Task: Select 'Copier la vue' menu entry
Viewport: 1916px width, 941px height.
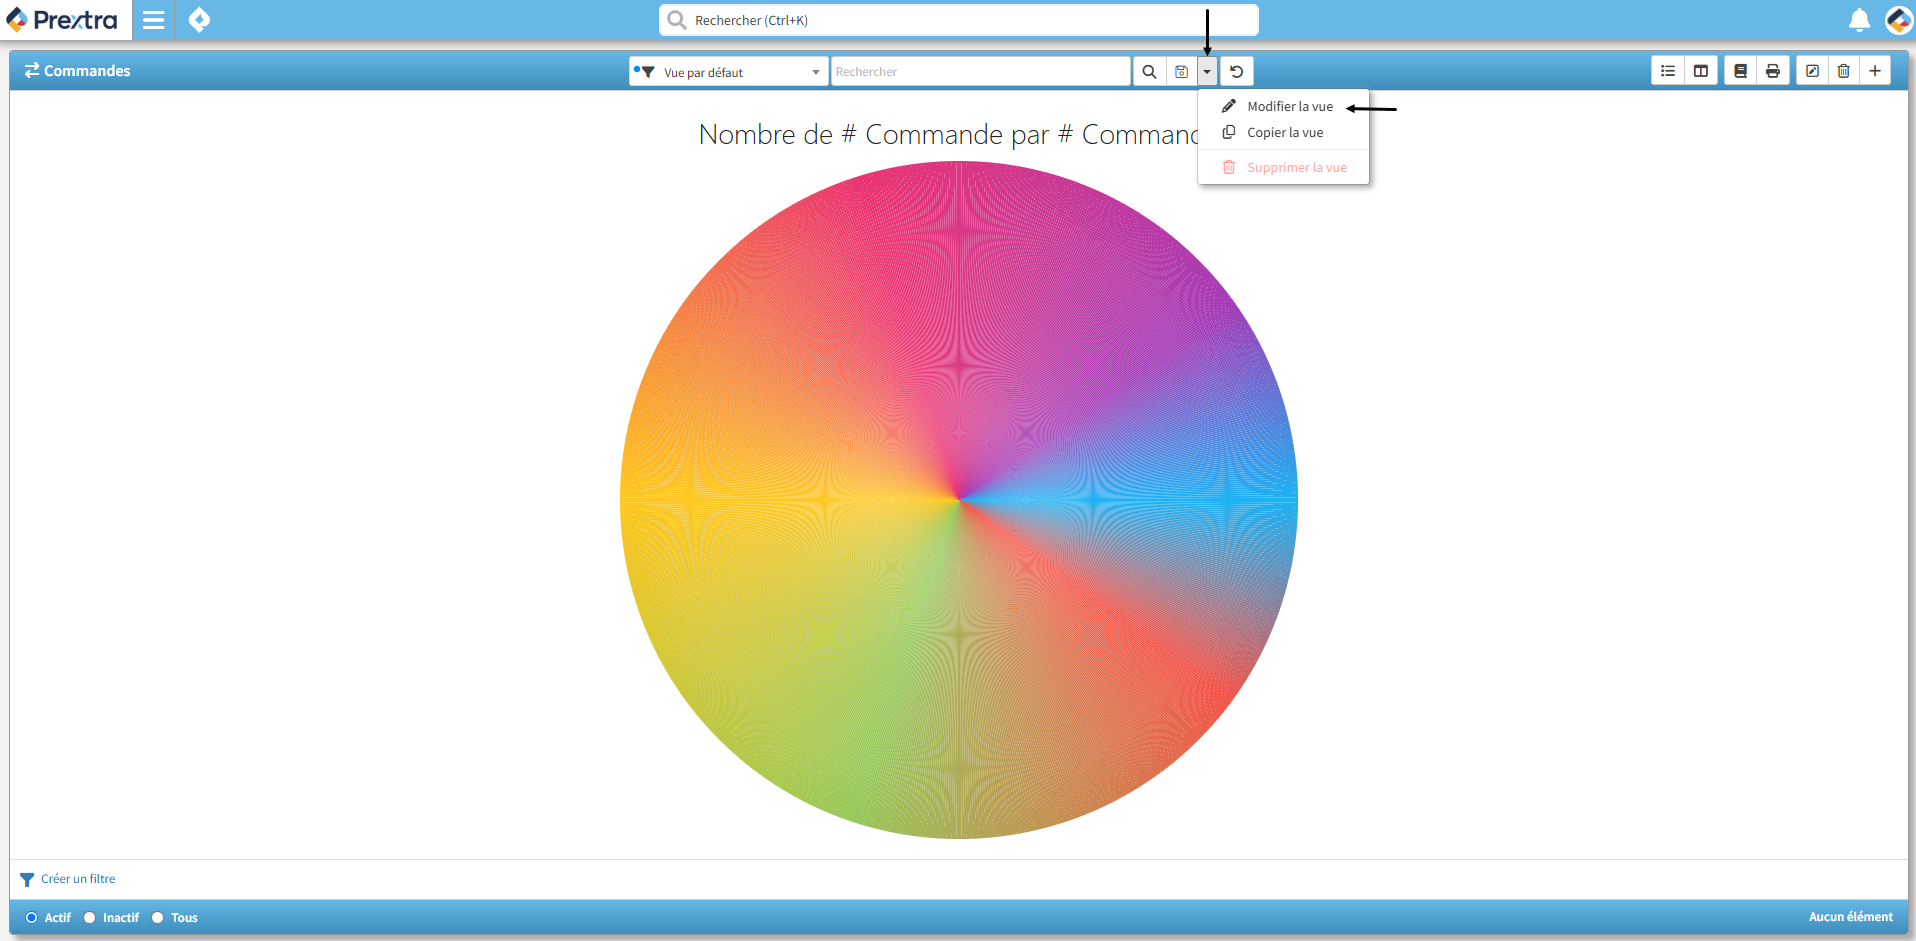Action: 1283,132
